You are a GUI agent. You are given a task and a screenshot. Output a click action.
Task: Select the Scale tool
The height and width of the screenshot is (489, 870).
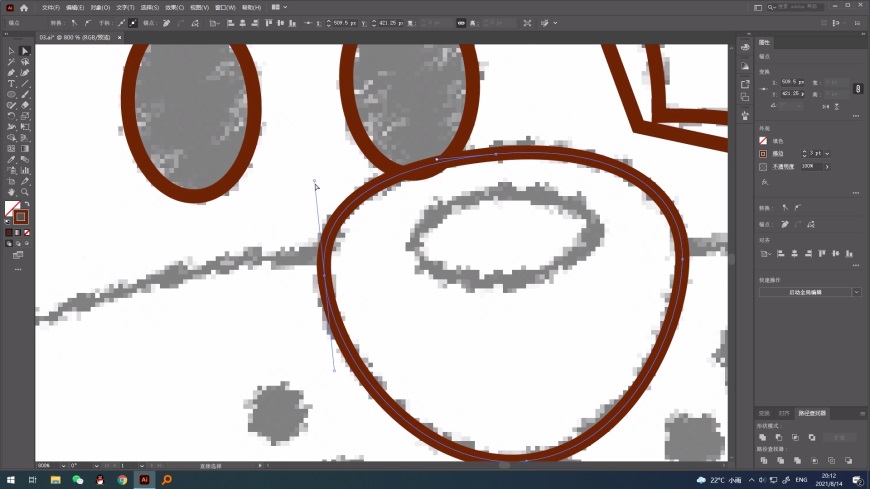point(24,116)
